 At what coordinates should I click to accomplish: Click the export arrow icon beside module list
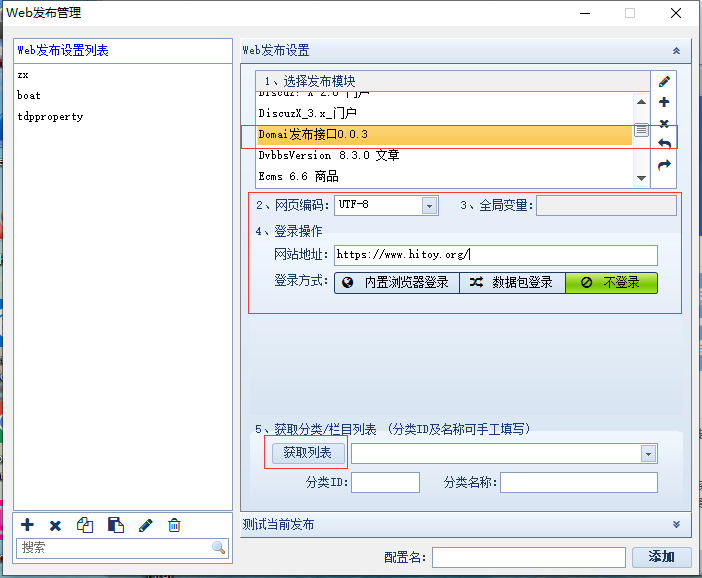pyautogui.click(x=664, y=165)
